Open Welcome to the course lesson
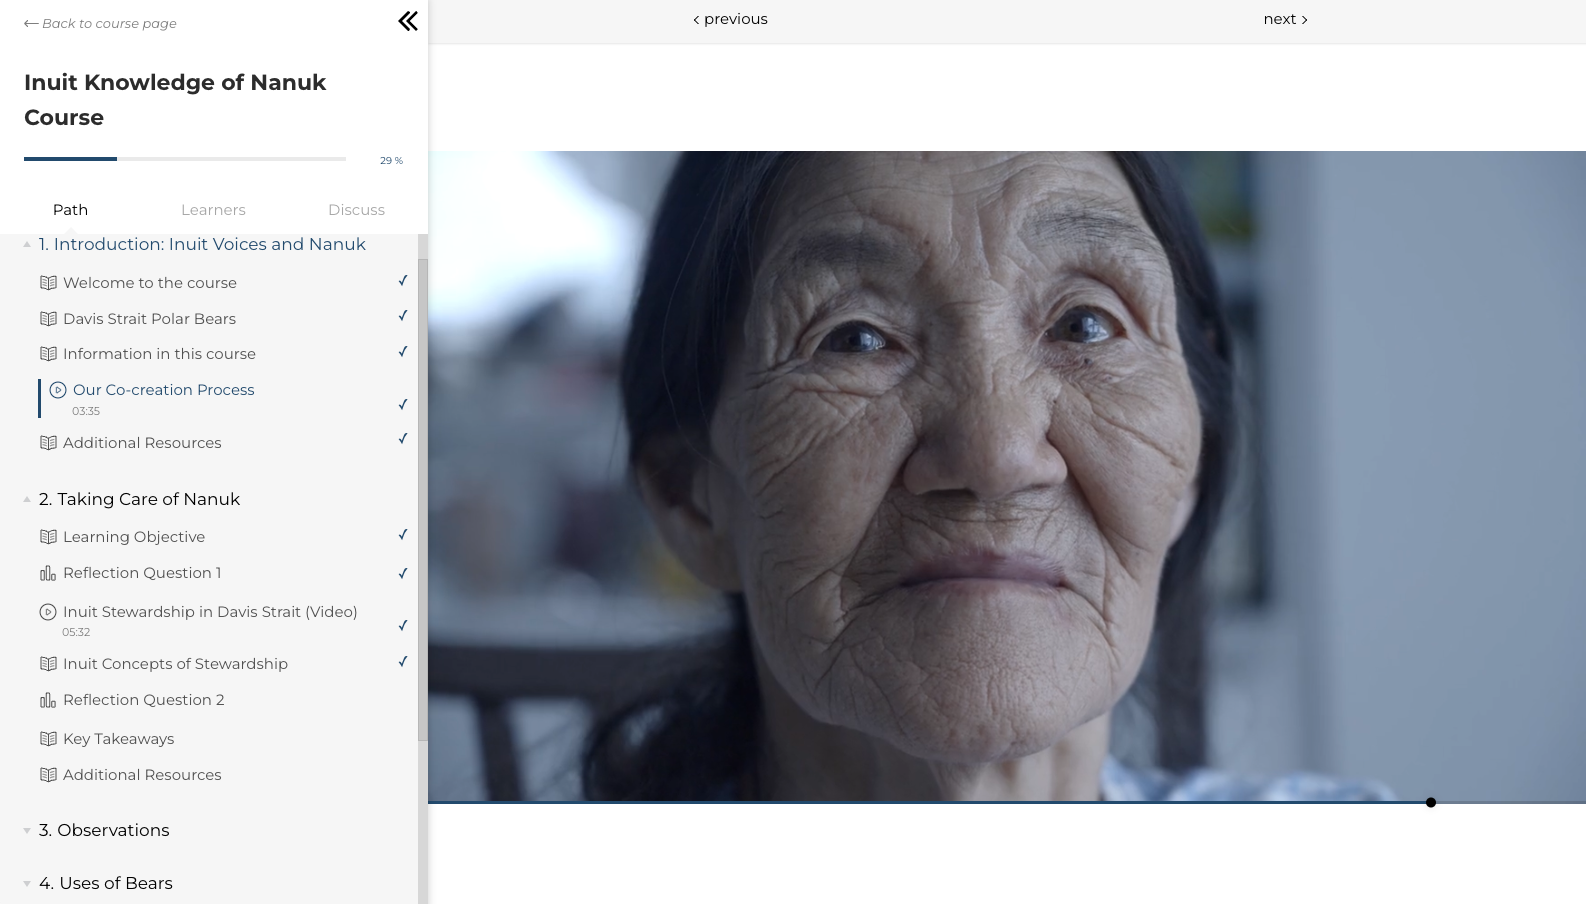 150,283
